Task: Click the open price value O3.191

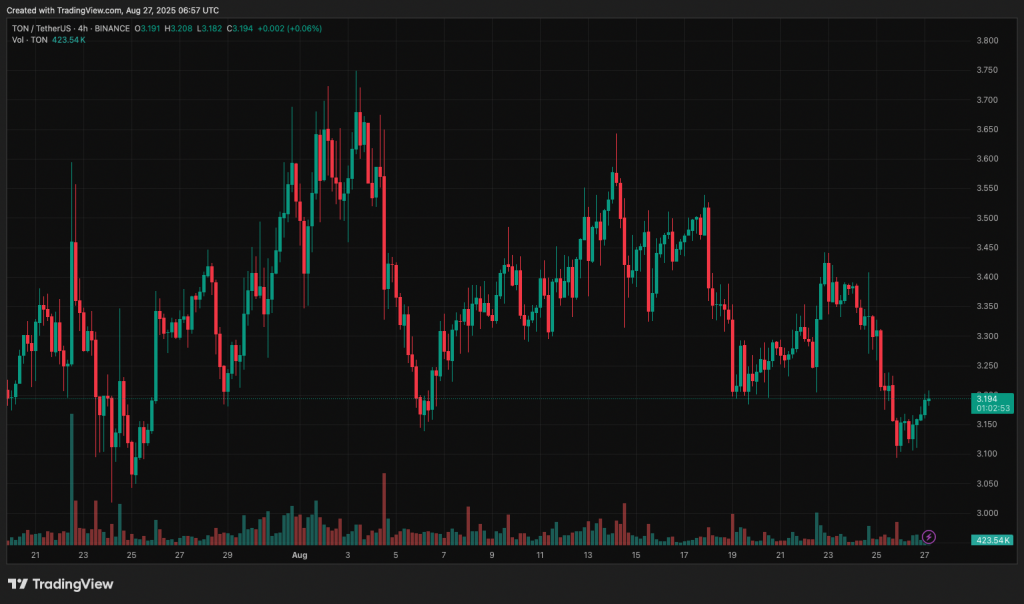Action: [149, 28]
